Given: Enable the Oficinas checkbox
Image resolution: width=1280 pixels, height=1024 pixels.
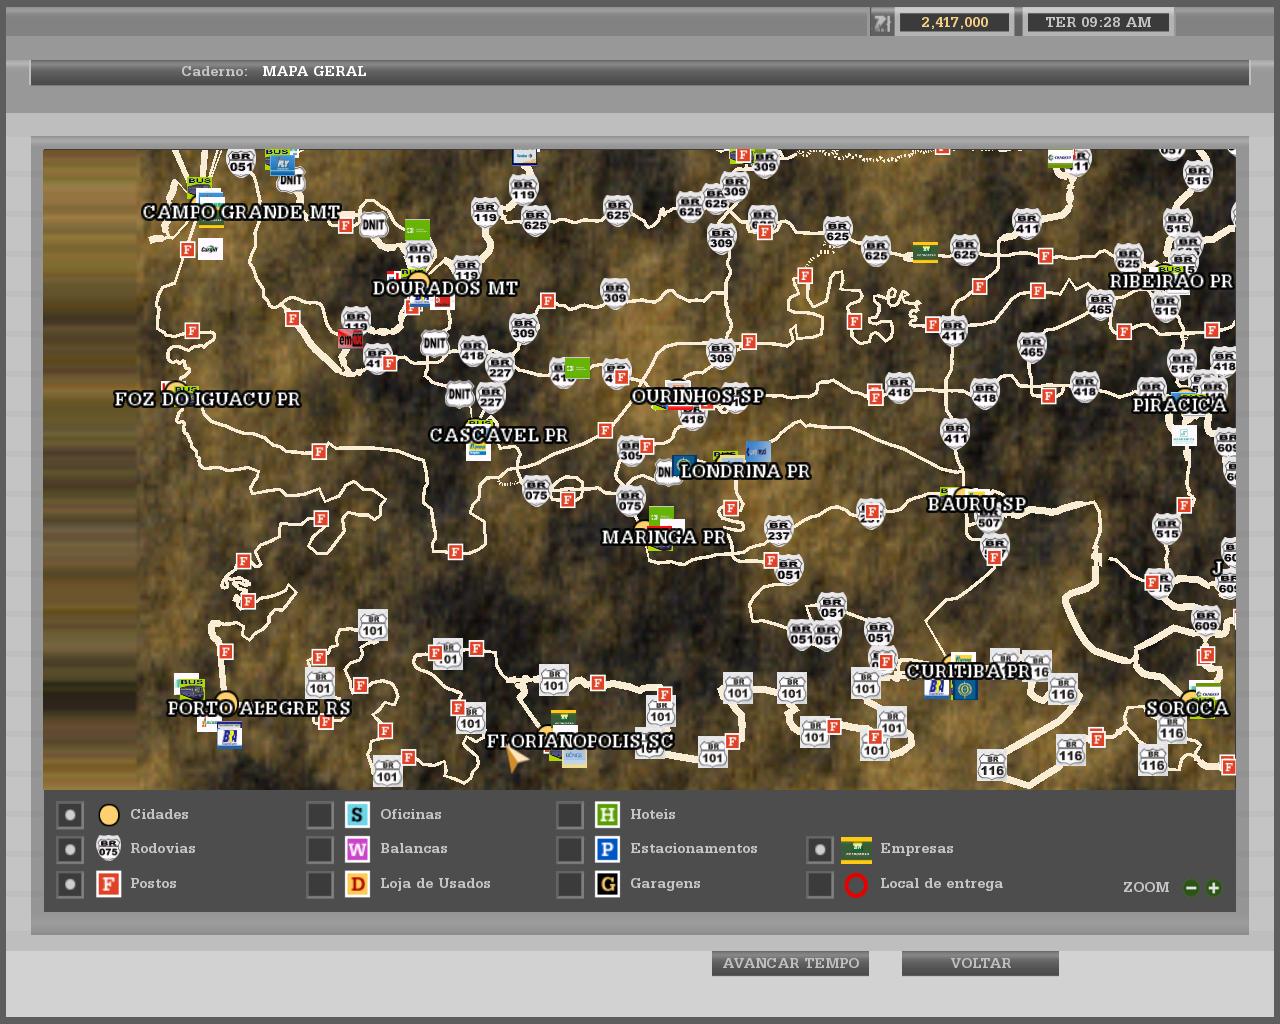Looking at the screenshot, I should [x=320, y=815].
